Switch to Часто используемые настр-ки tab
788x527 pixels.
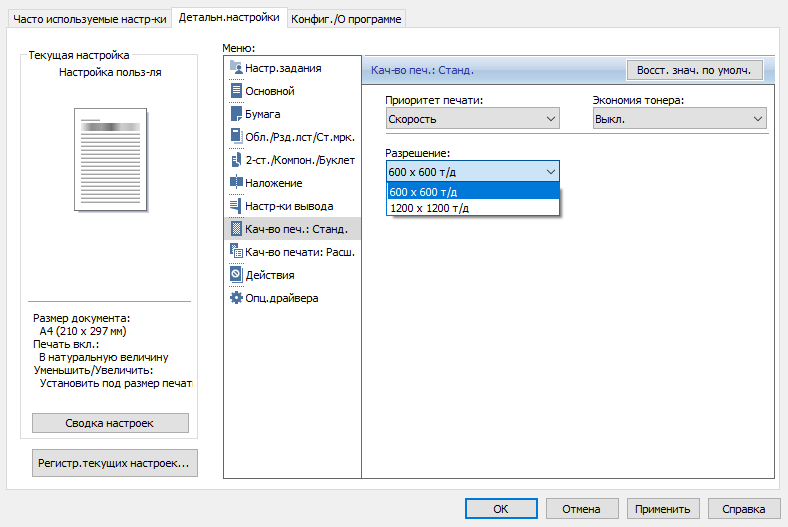(89, 18)
